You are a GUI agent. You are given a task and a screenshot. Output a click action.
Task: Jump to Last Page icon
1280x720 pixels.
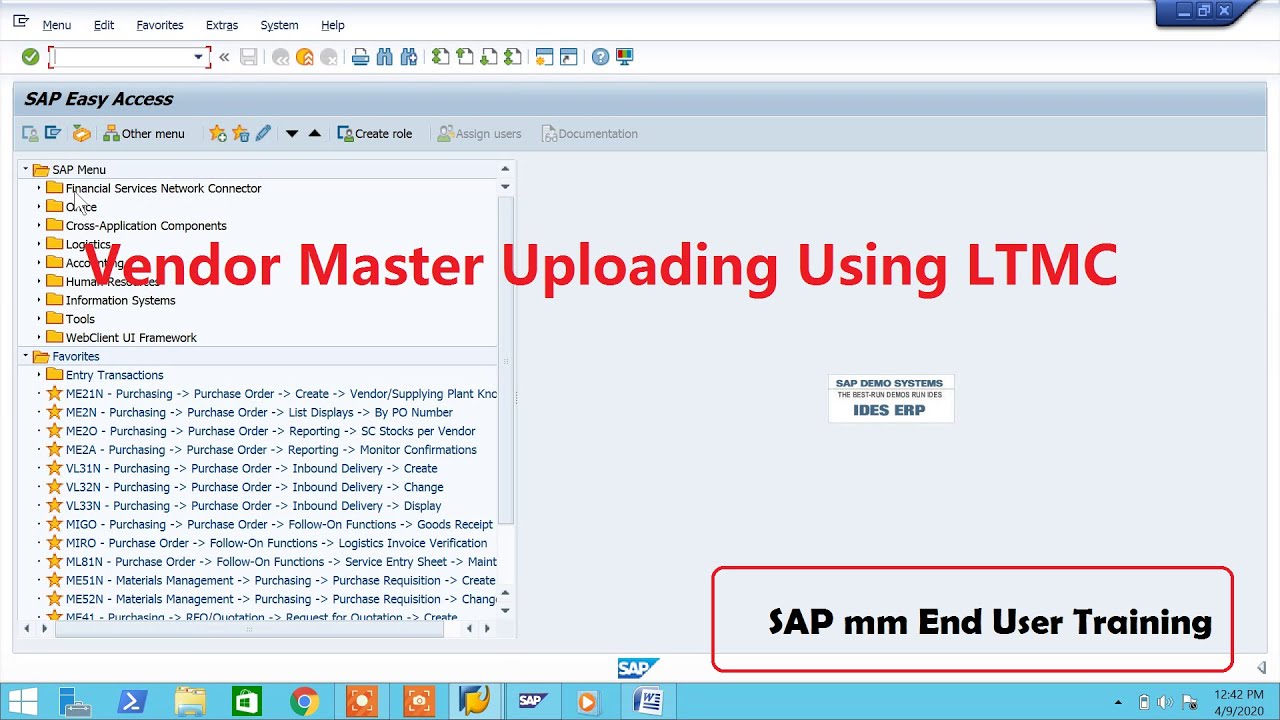tap(513, 57)
